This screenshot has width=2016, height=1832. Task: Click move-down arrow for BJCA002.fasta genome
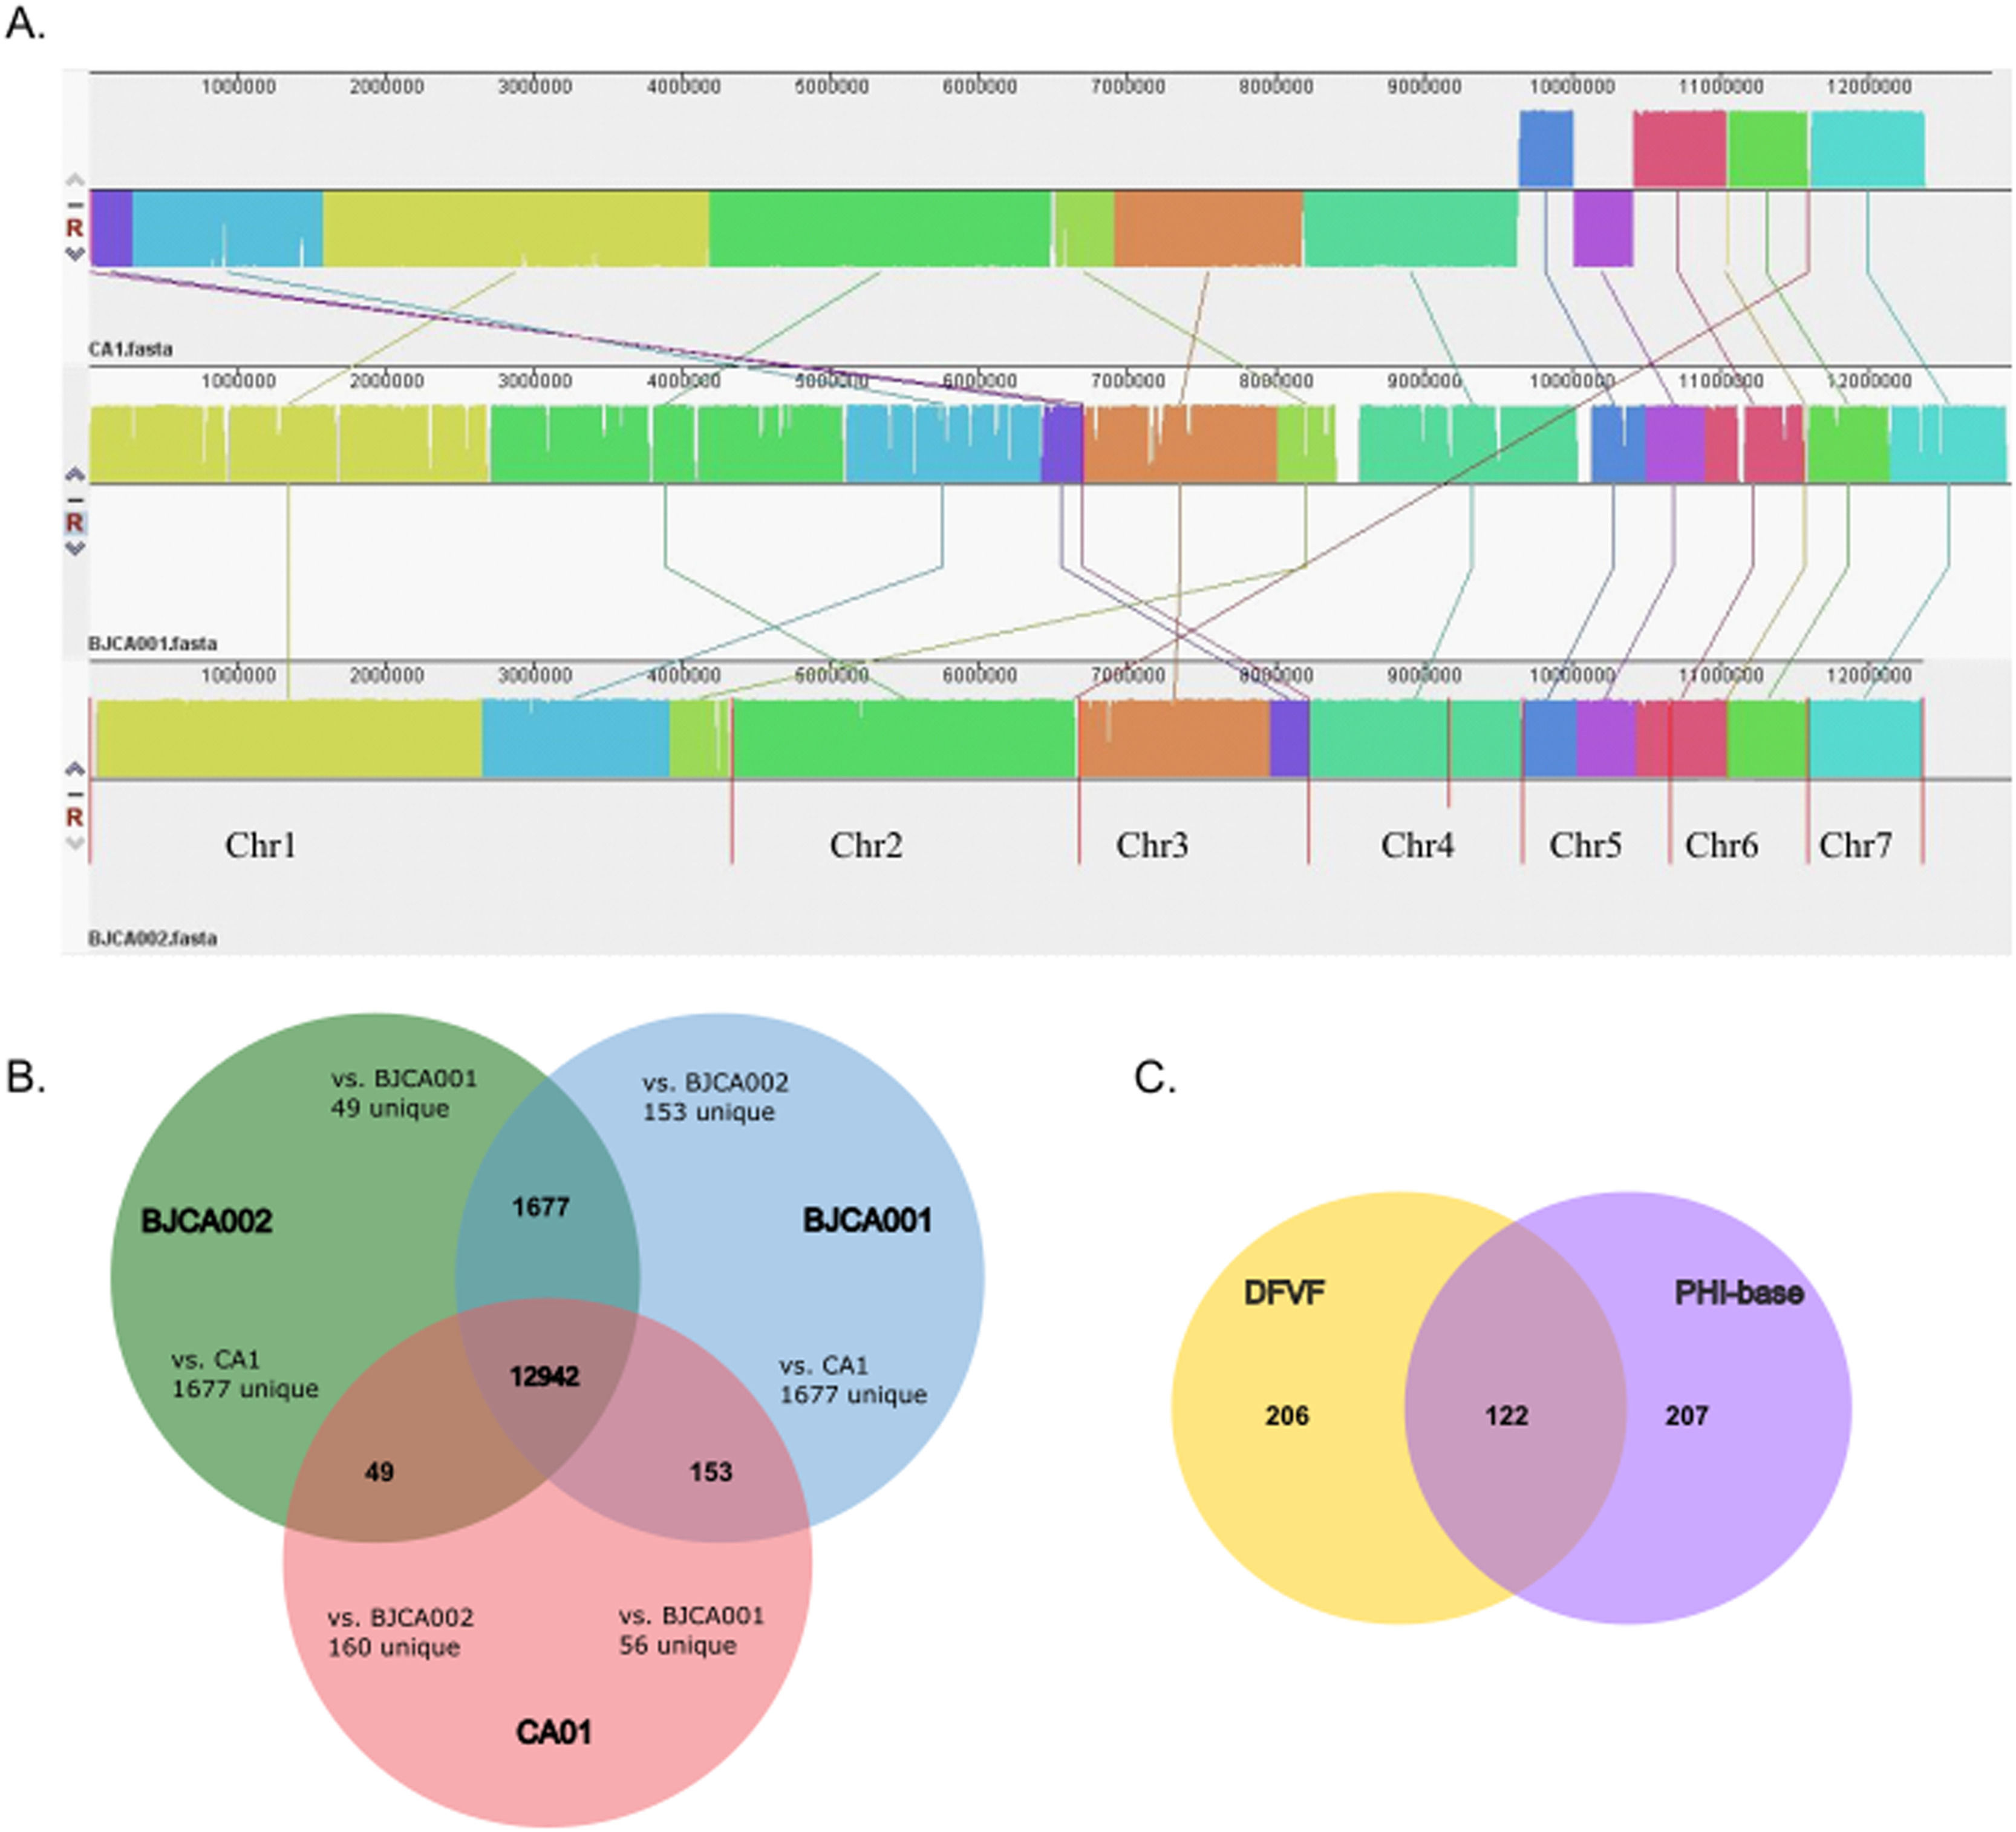click(75, 843)
